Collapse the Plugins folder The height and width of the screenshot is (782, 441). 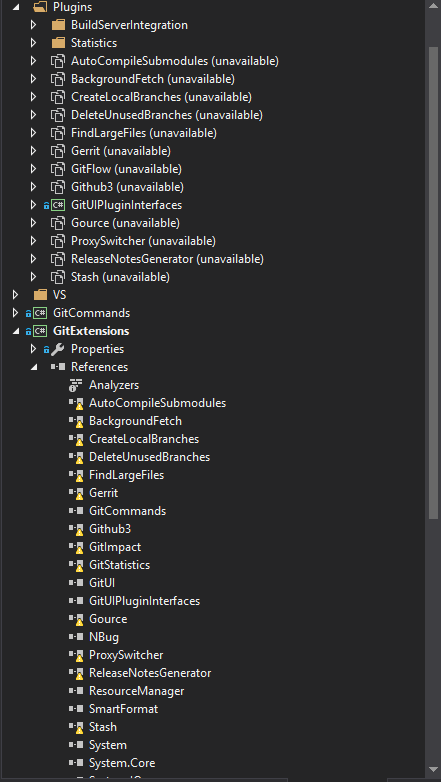click(16, 7)
